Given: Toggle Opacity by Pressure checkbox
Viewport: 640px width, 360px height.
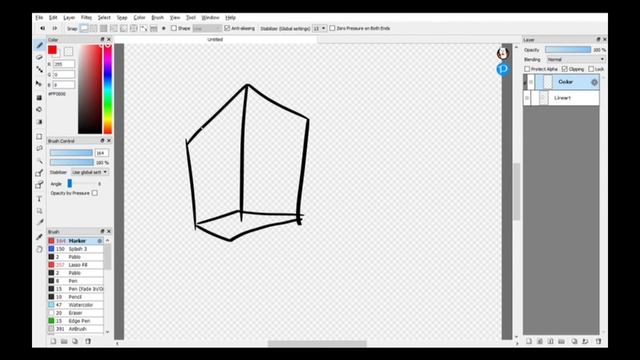Looking at the screenshot, I should [x=95, y=193].
